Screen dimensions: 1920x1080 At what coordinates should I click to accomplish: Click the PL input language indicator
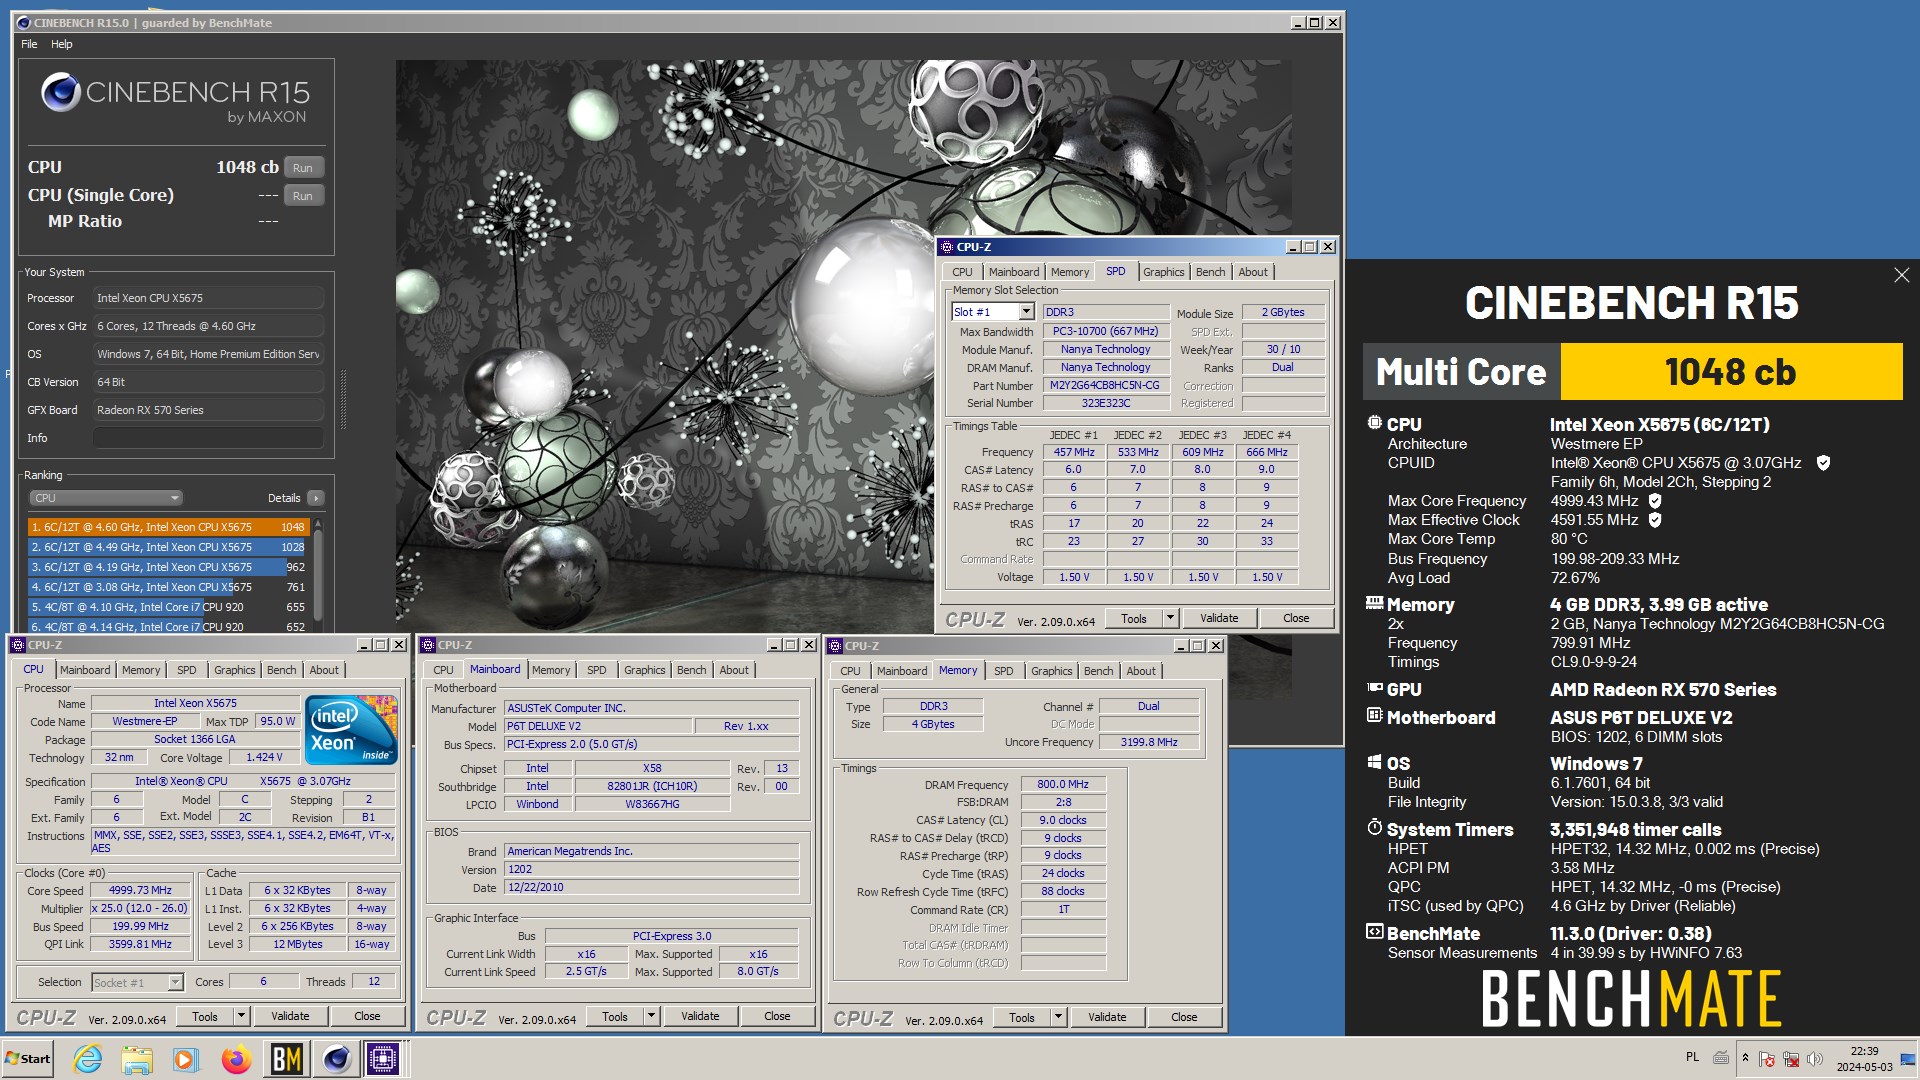click(x=1692, y=1057)
